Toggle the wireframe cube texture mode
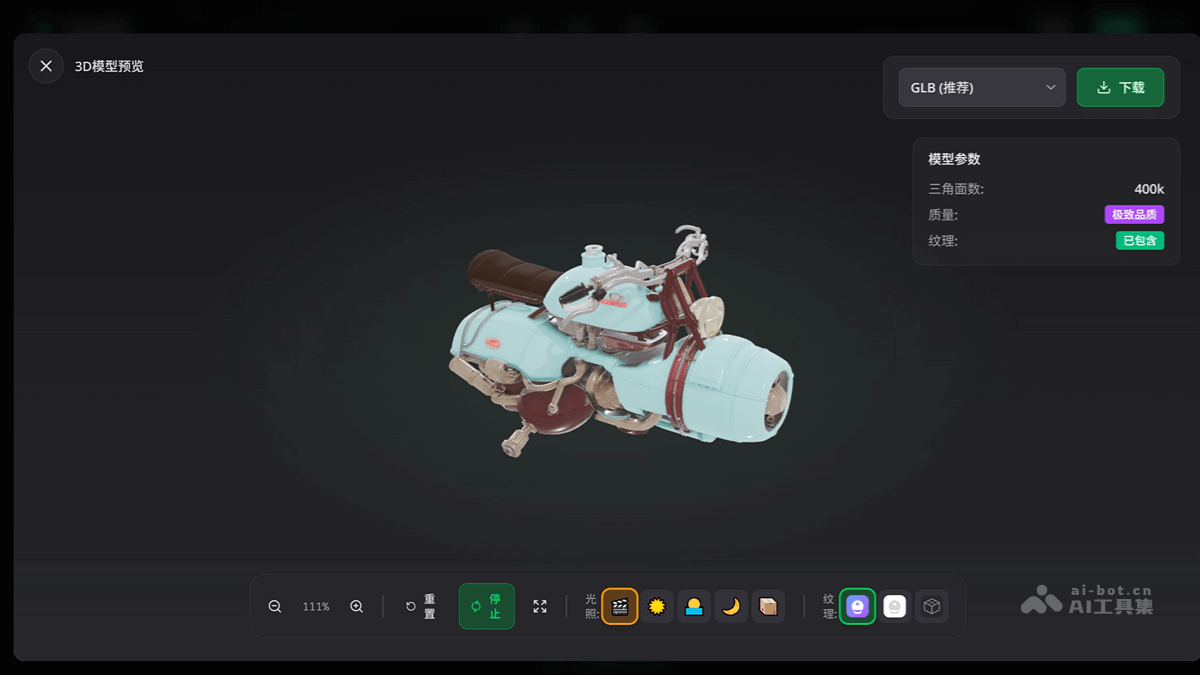The height and width of the screenshot is (675, 1200). coord(932,607)
